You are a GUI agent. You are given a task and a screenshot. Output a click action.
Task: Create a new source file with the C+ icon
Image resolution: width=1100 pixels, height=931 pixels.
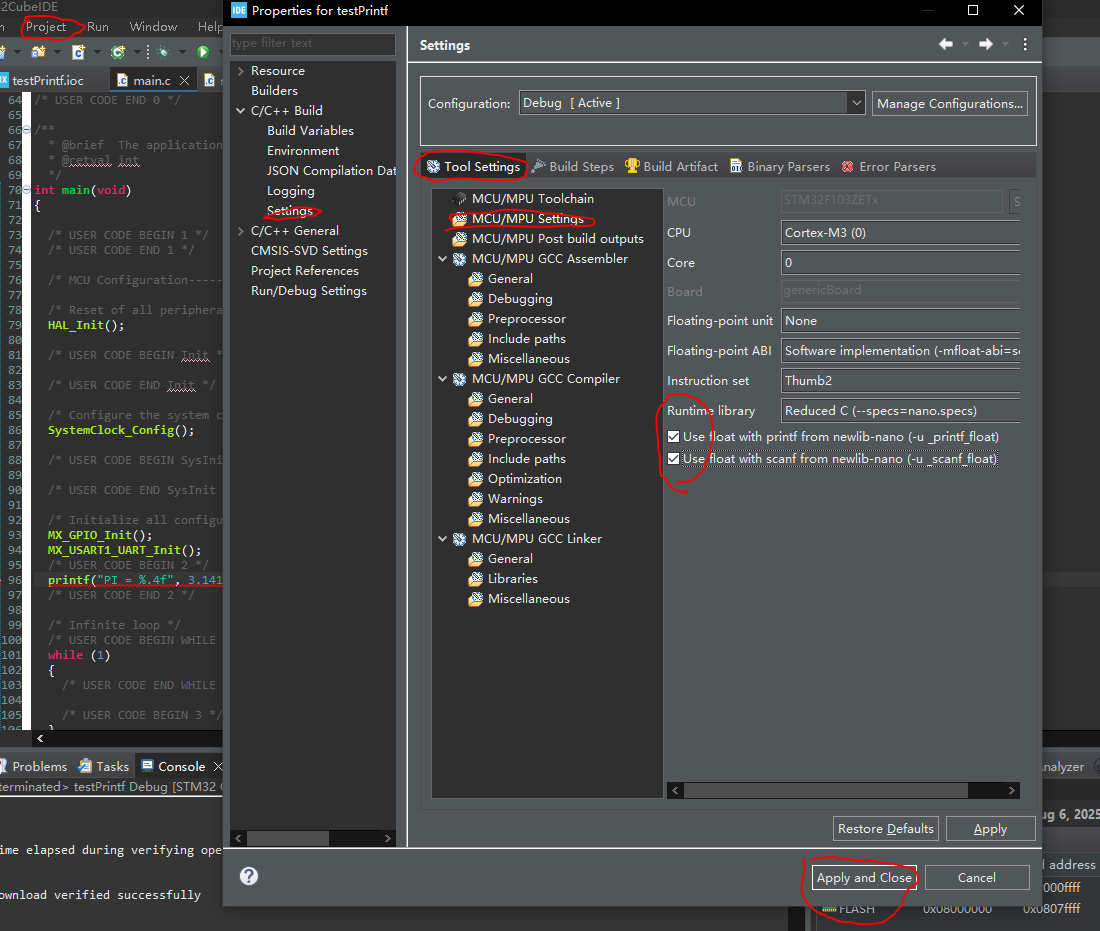coord(78,51)
